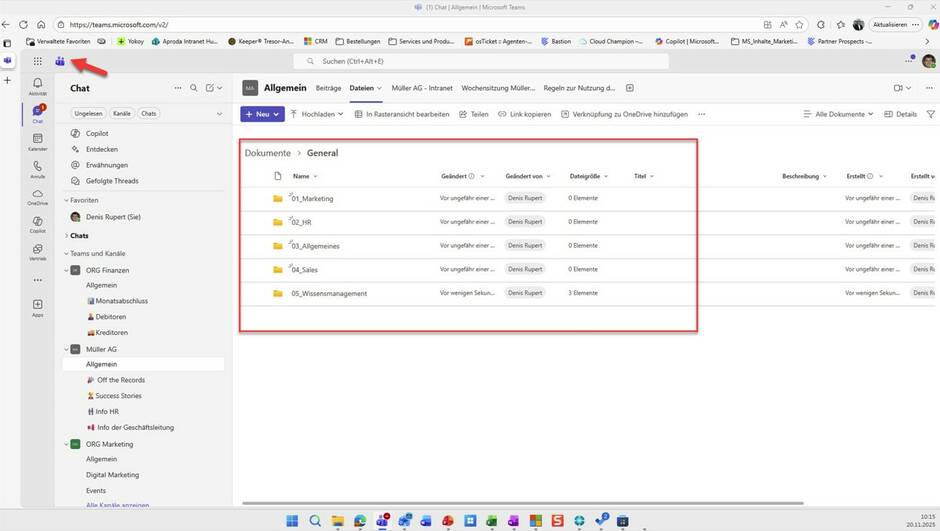Viewport: 940px width, 531px height.
Task: Open the Apps store icon in rail
Action: tap(37, 307)
